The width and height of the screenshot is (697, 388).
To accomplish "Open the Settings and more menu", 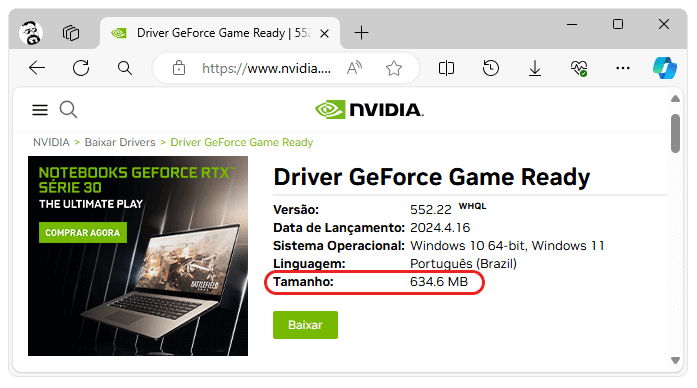I will [x=623, y=68].
